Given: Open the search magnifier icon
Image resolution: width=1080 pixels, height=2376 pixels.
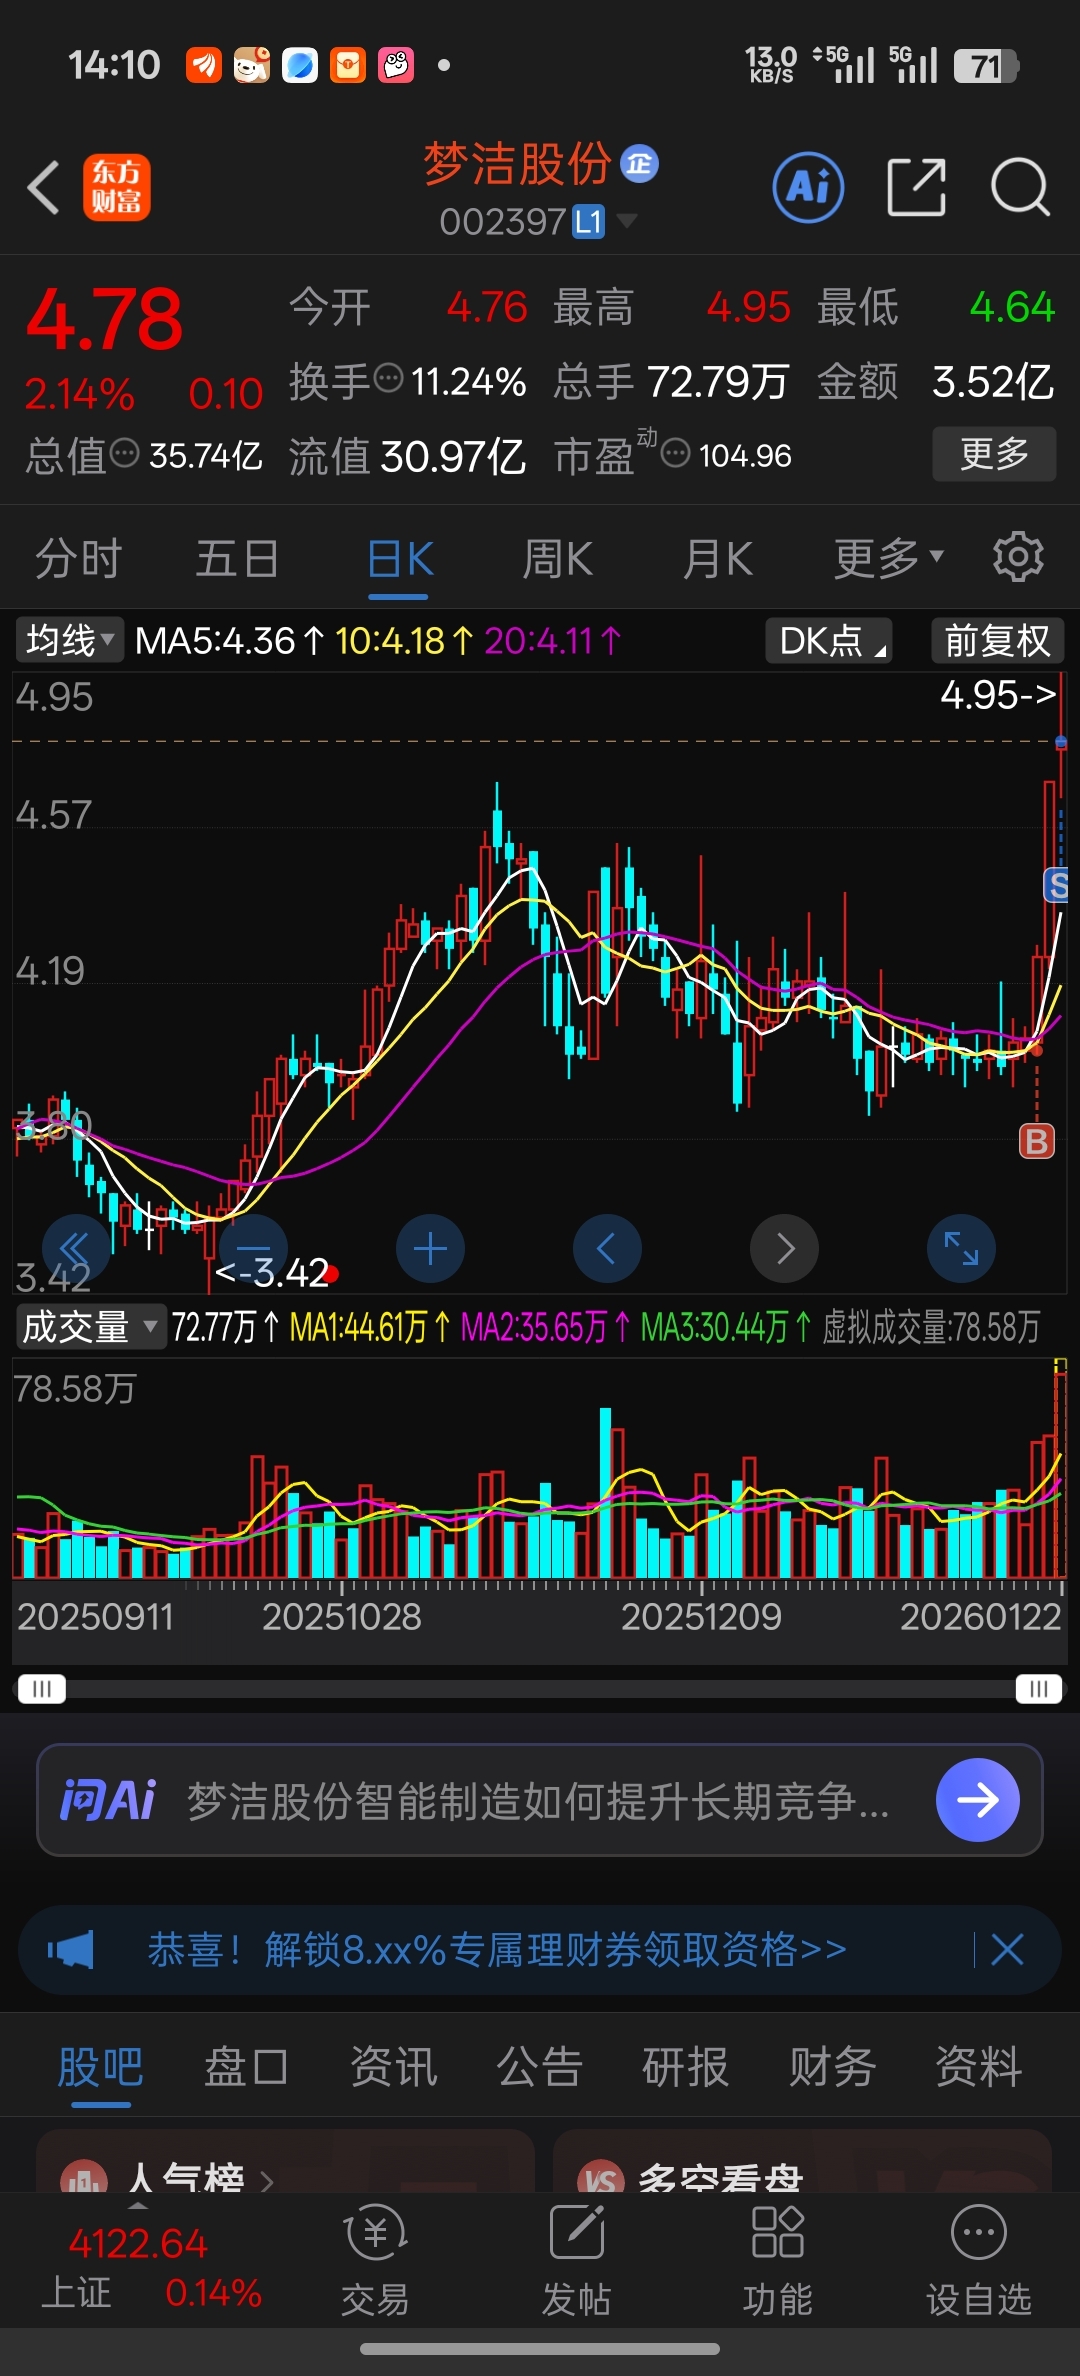Looking at the screenshot, I should tap(1020, 187).
